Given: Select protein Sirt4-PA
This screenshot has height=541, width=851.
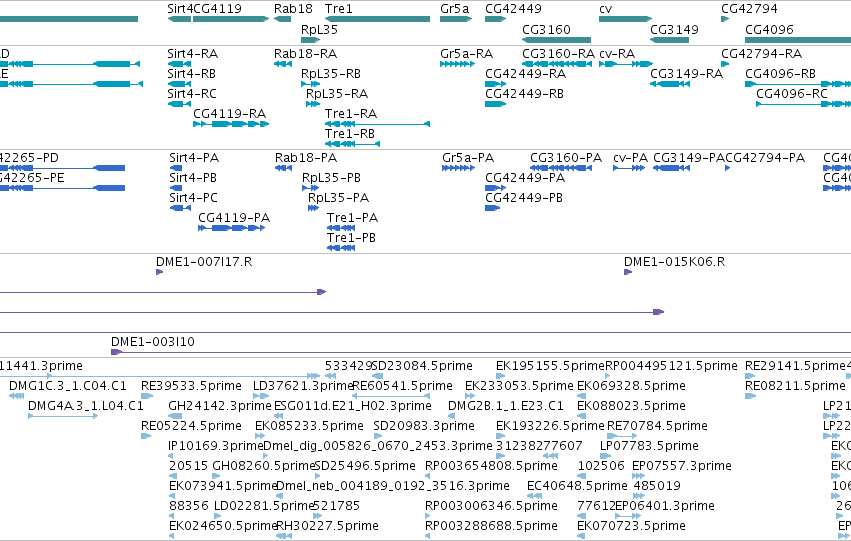Looking at the screenshot, I should click(176, 168).
